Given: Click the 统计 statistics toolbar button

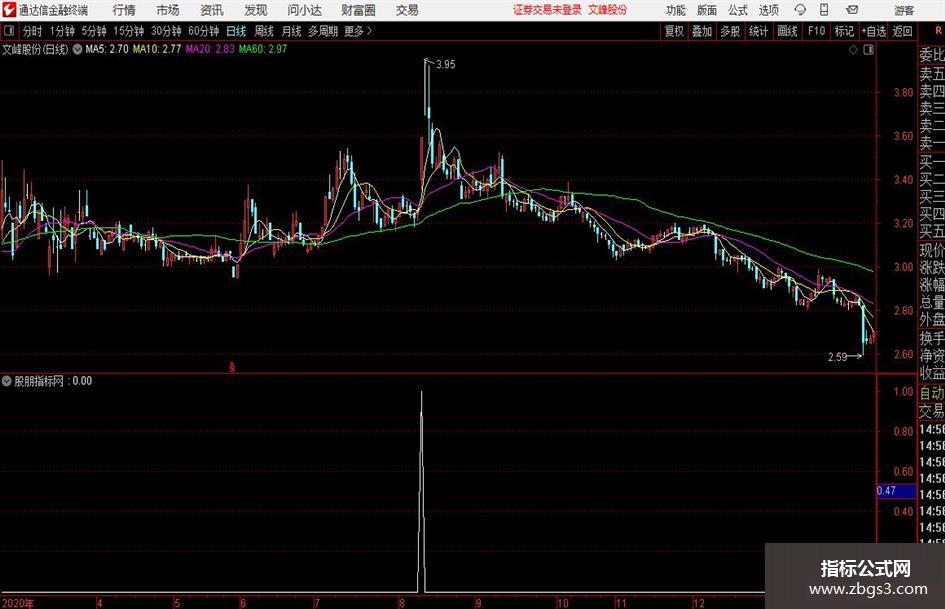Looking at the screenshot, I should click(x=759, y=31).
